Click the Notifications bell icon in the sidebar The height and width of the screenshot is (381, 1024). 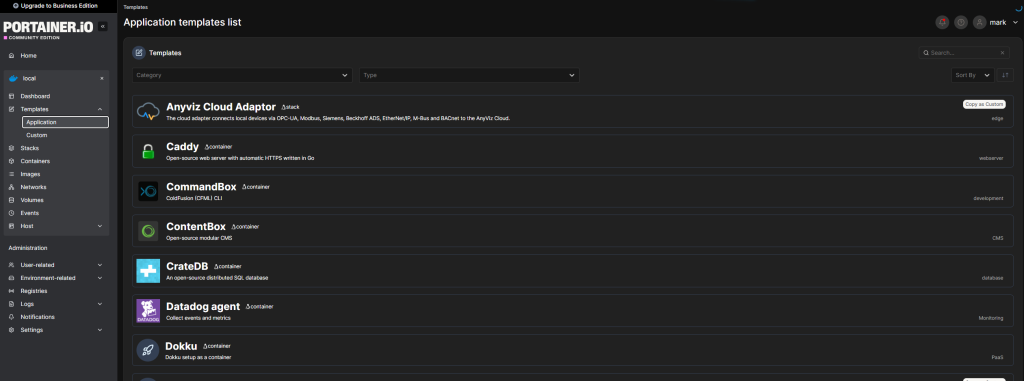click(11, 317)
